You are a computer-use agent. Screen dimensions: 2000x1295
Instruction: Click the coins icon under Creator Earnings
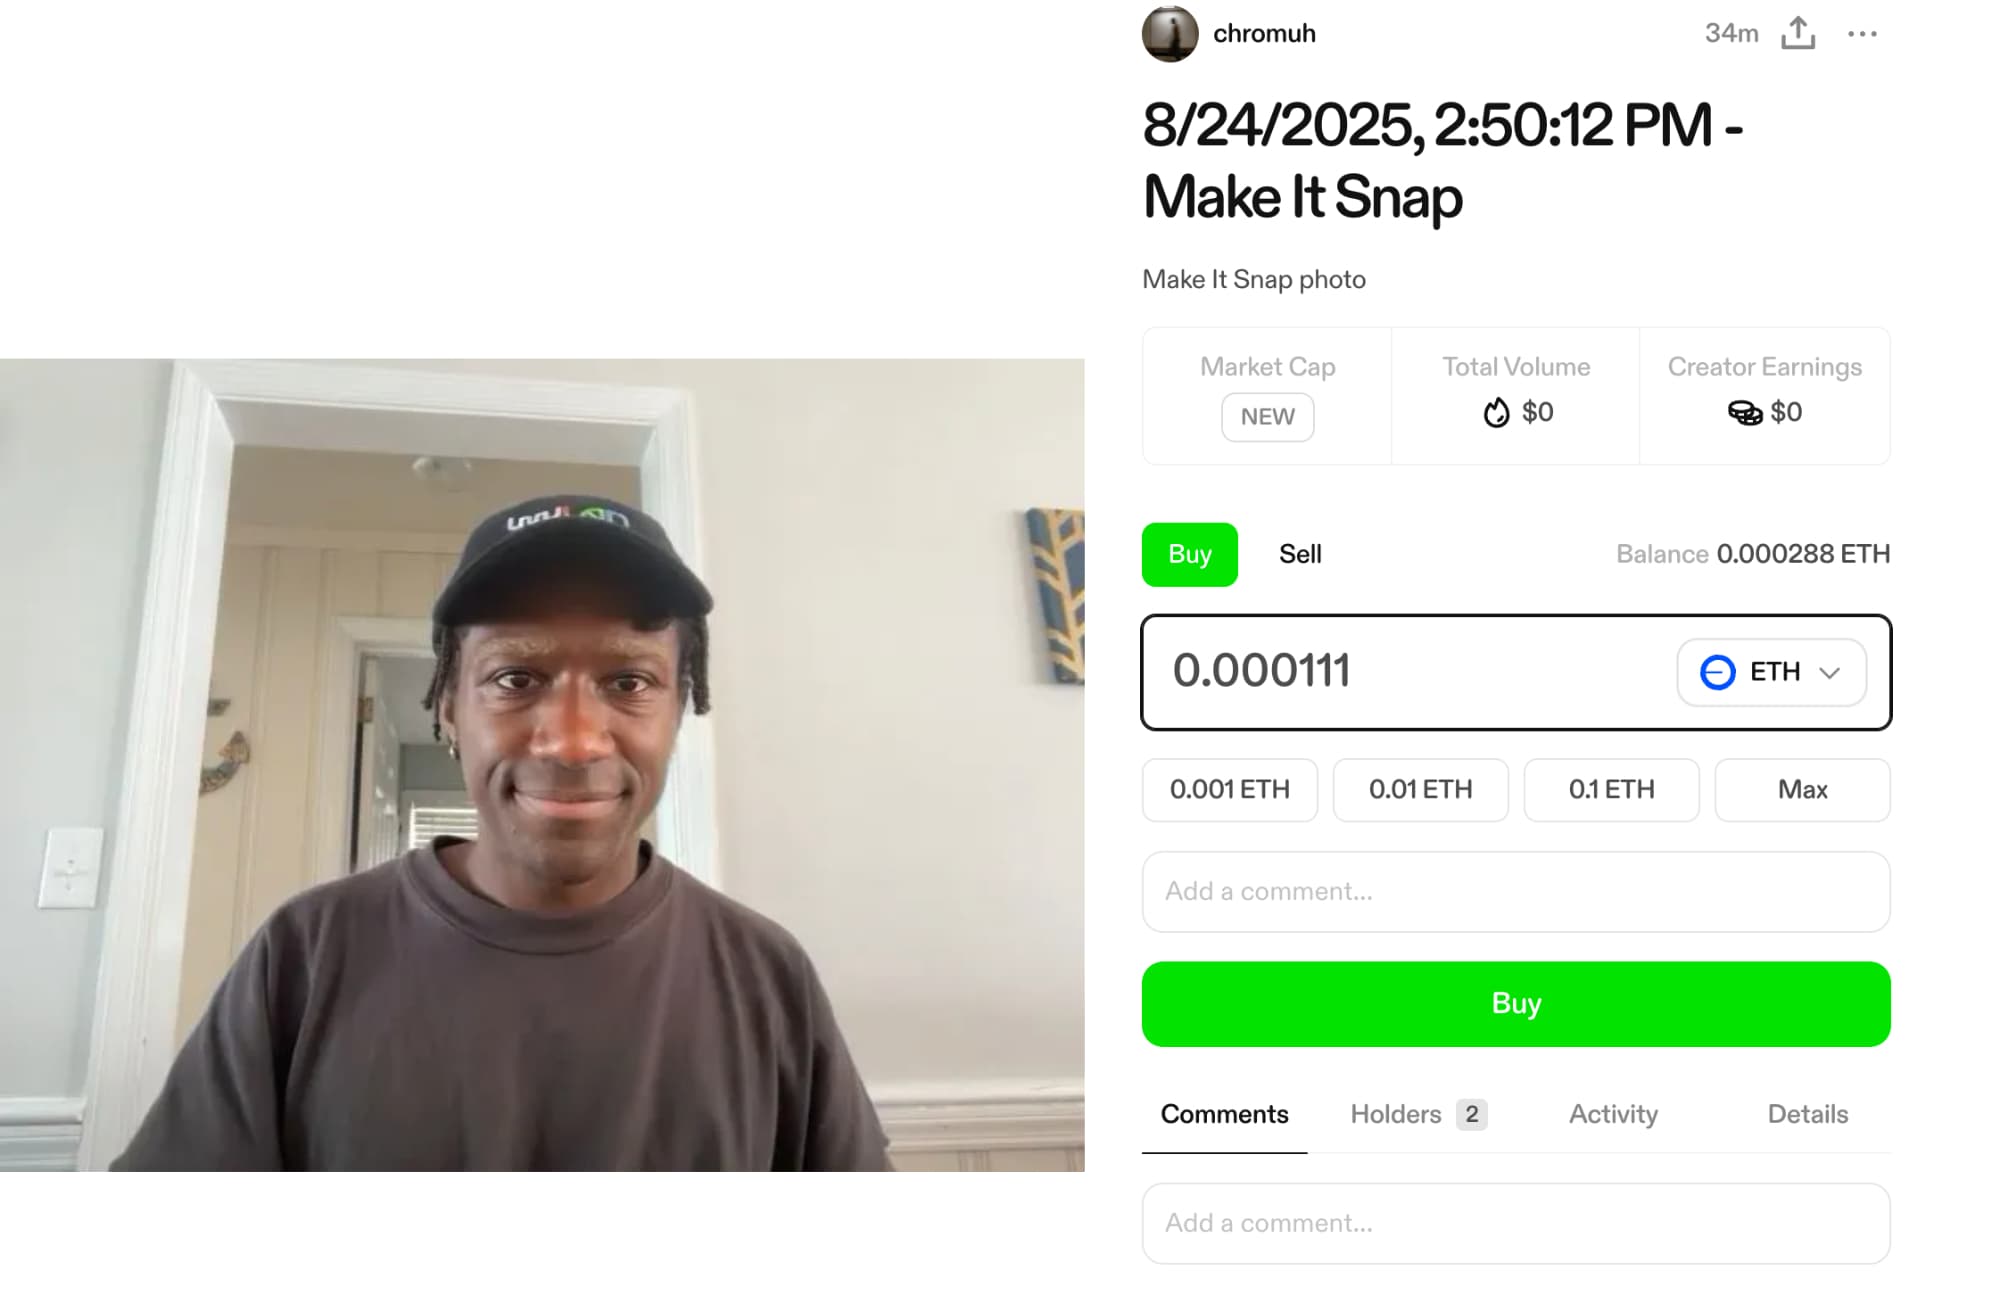click(x=1745, y=412)
